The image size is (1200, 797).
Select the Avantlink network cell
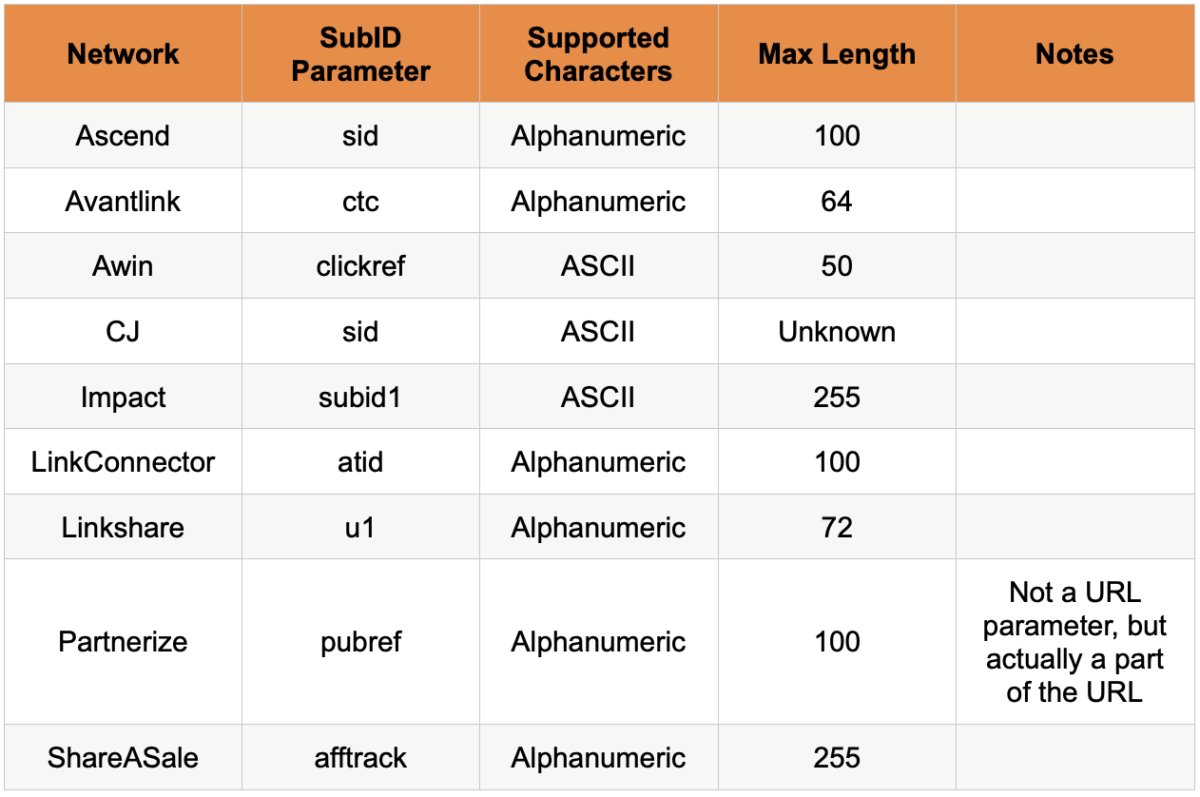(122, 201)
